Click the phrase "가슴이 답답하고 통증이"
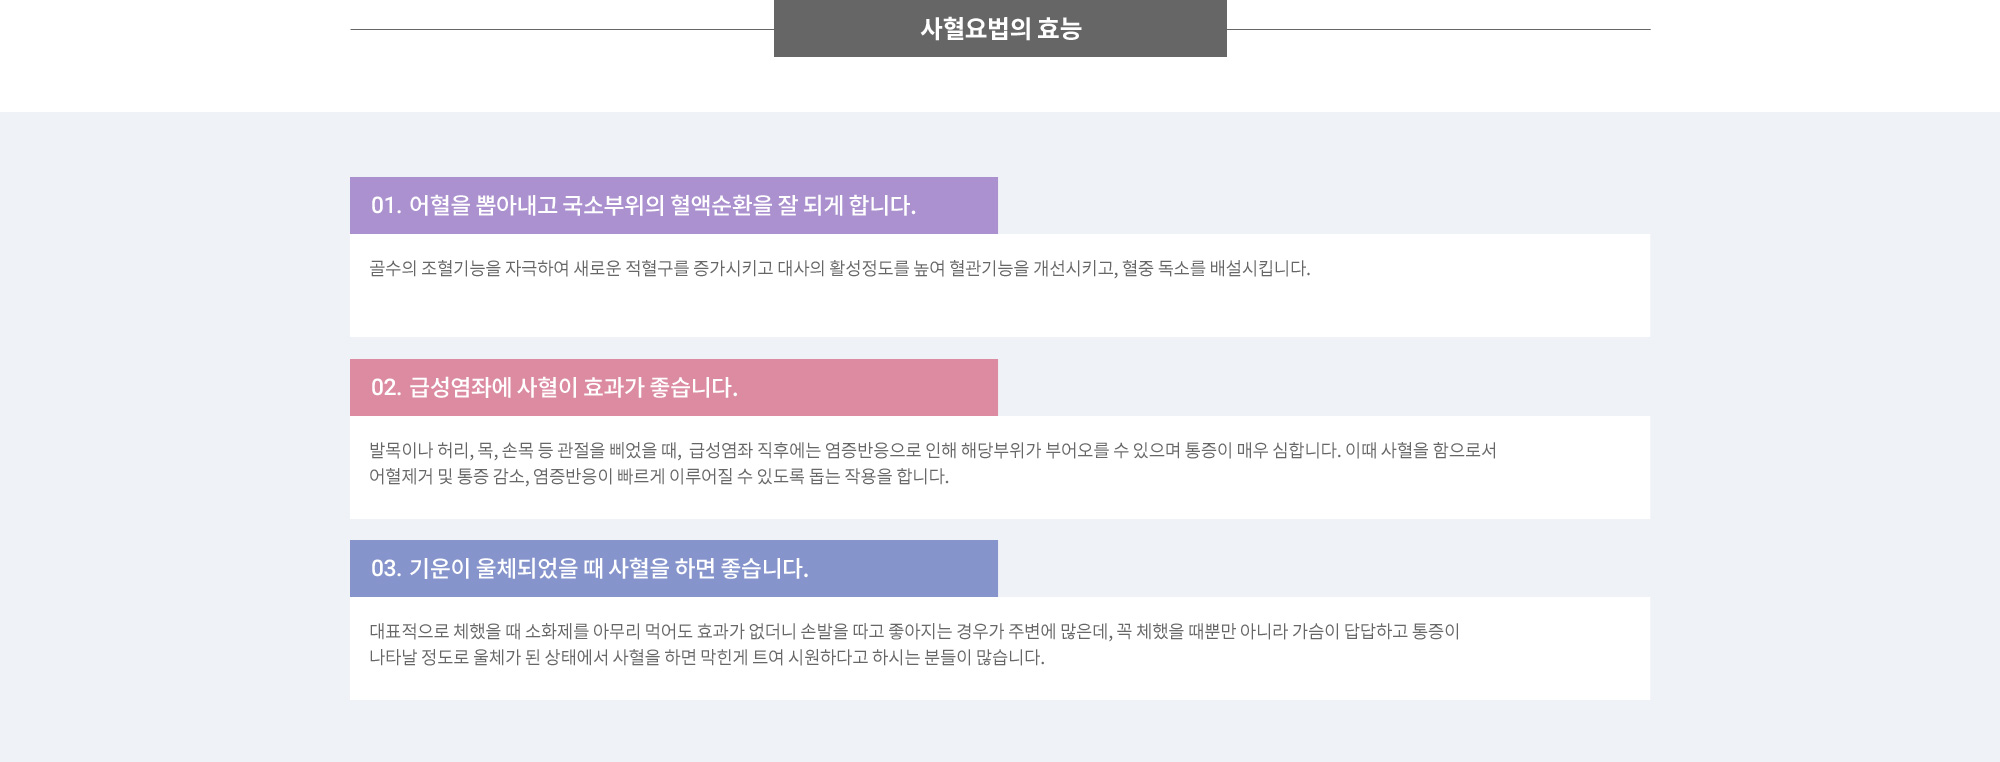 pos(1376,631)
